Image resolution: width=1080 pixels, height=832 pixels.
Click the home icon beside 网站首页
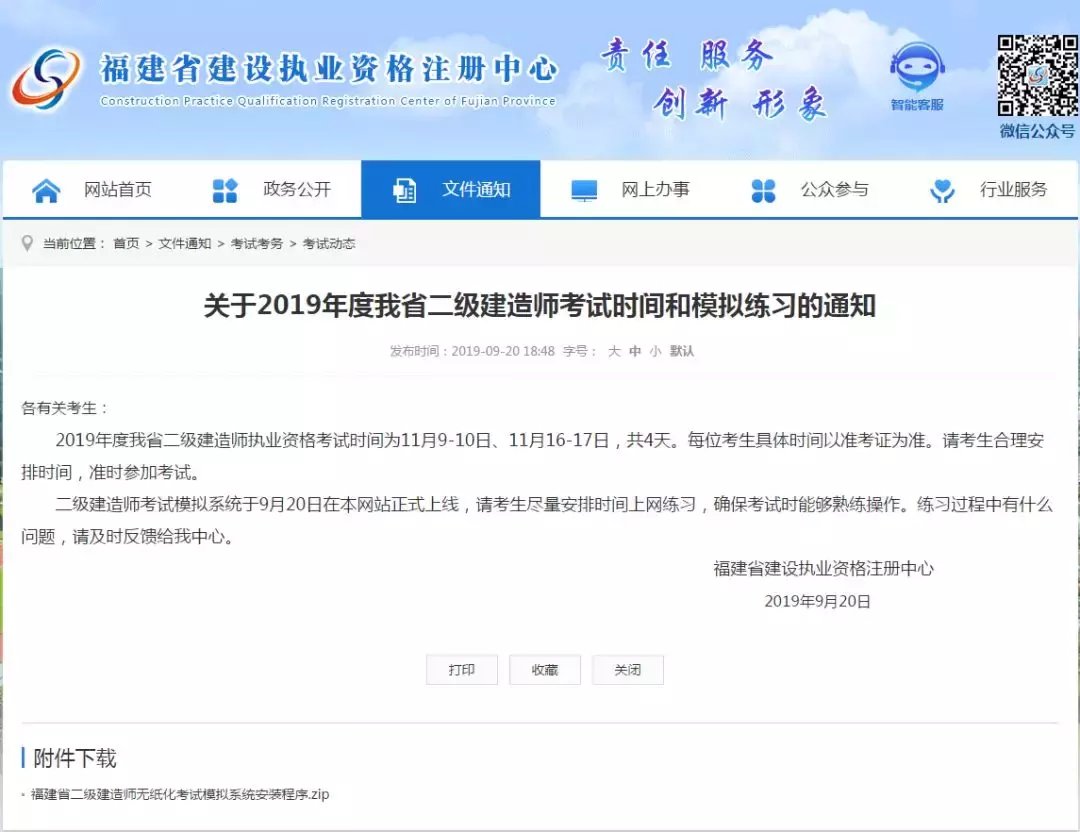(44, 189)
